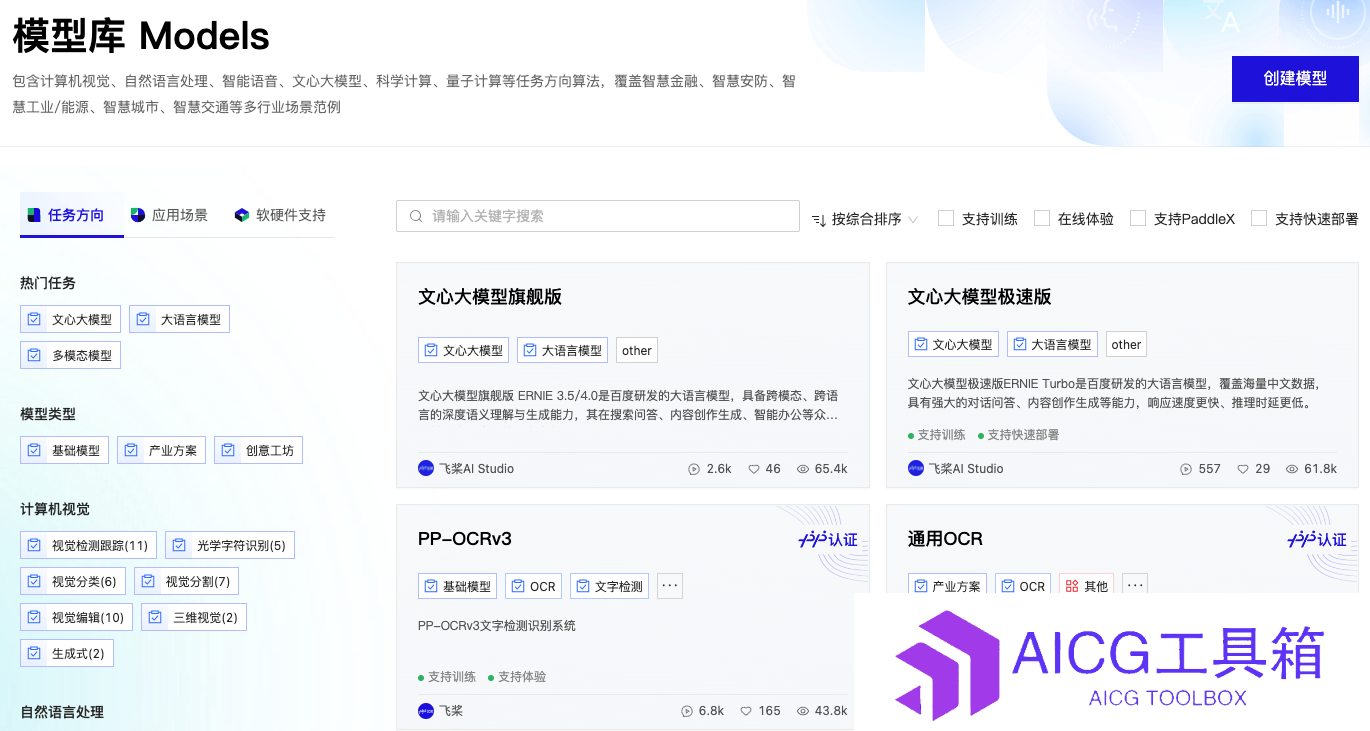Viewport: 1370px width, 731px height.
Task: Click heart icon showing 165 likes
Action: coord(746,711)
